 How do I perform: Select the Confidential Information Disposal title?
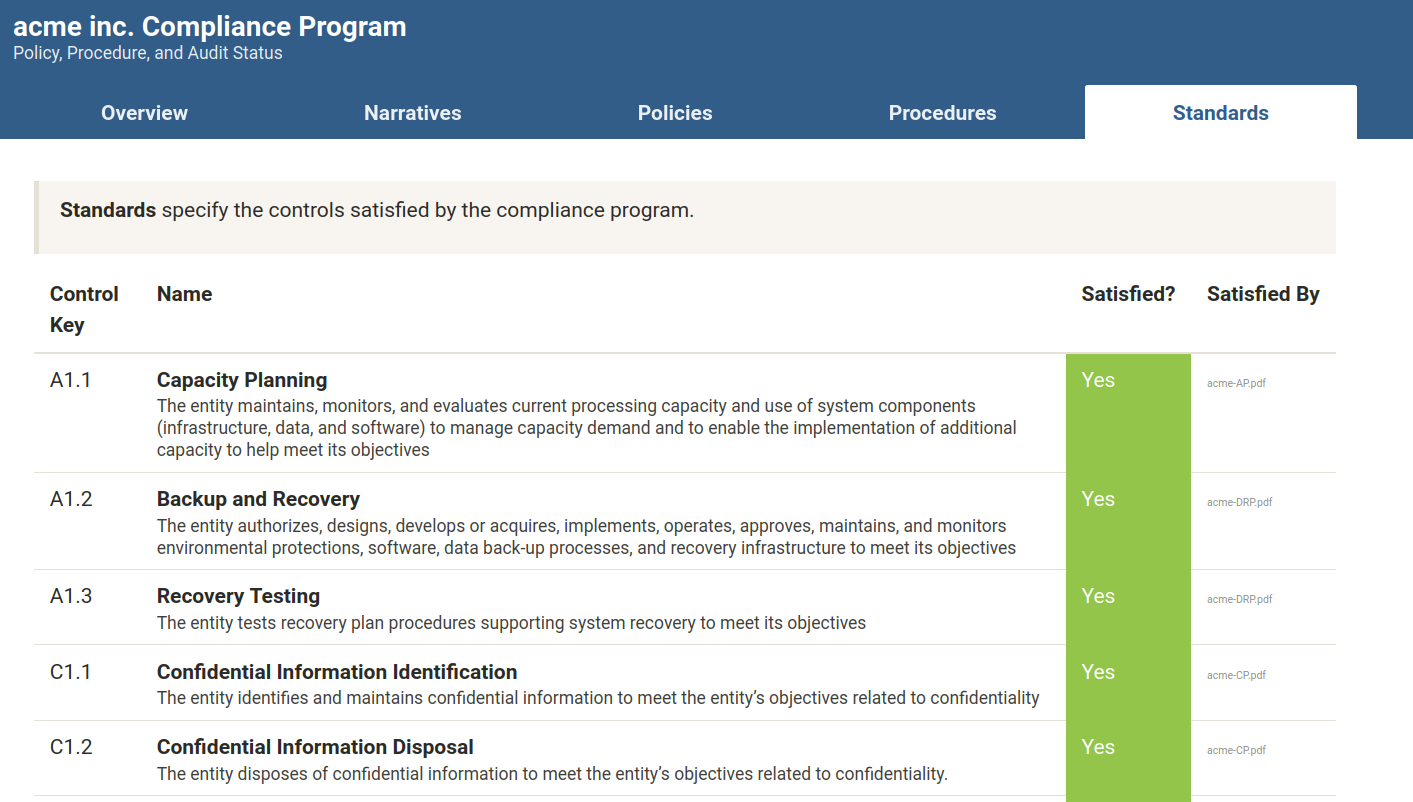tap(315, 747)
